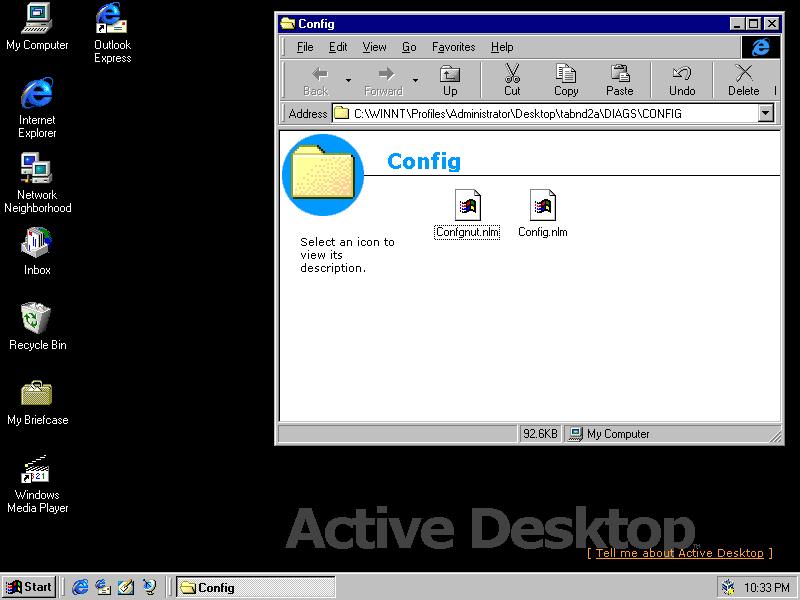Launch Outlook Express from Quick Launch
This screenshot has height=600, width=800.
pos(103,587)
